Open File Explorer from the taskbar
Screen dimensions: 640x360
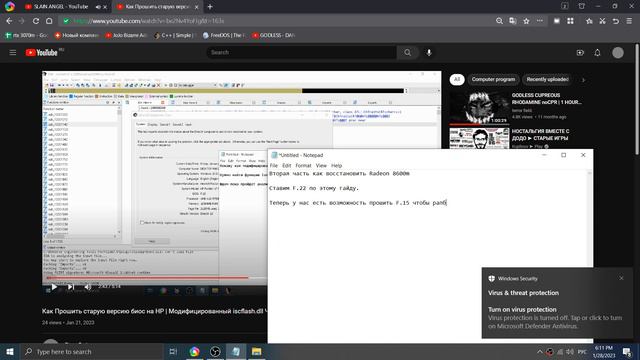click(256, 351)
